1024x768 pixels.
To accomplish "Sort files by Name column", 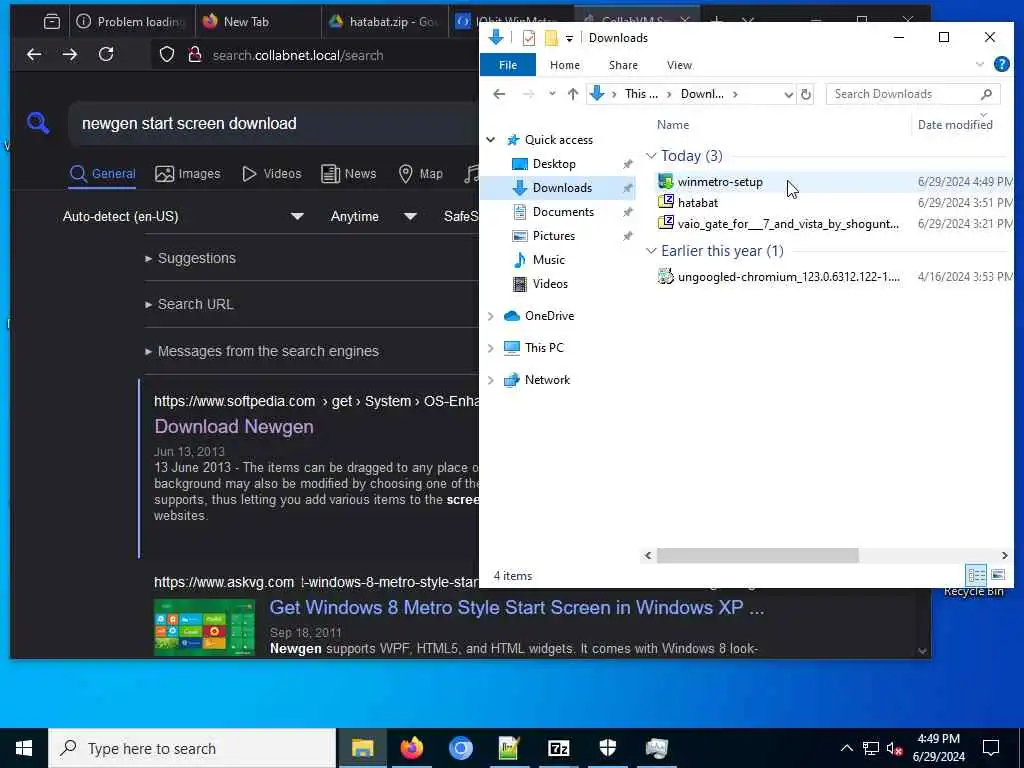I will [x=673, y=125].
